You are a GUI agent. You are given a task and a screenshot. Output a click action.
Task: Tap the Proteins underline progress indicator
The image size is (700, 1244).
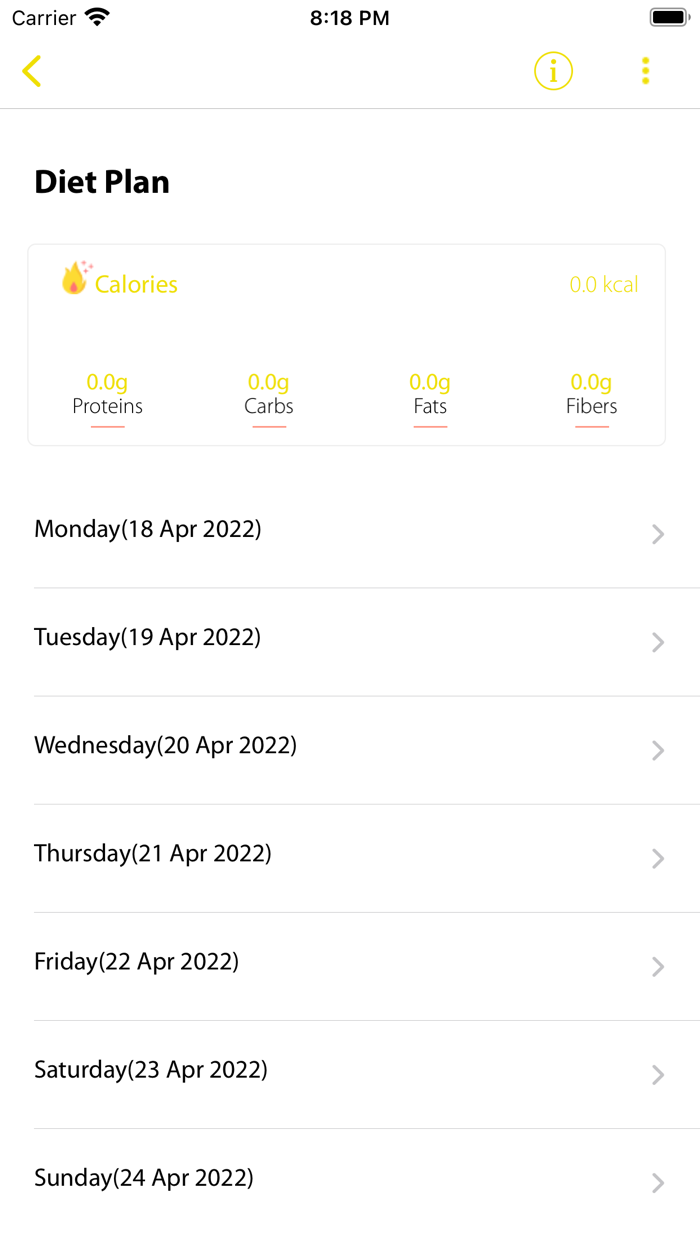pyautogui.click(x=107, y=427)
